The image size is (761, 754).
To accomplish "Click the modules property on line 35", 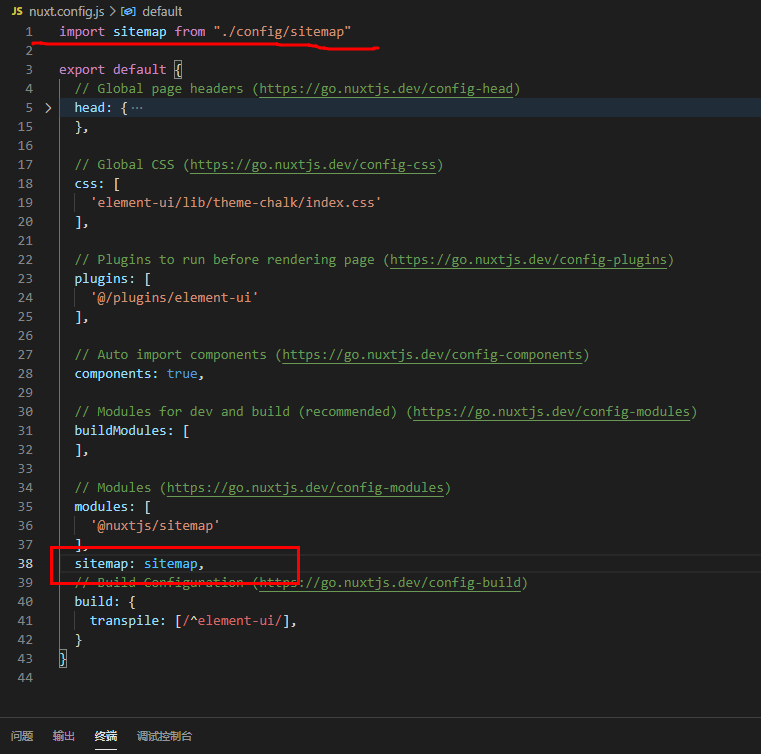I will (101, 507).
